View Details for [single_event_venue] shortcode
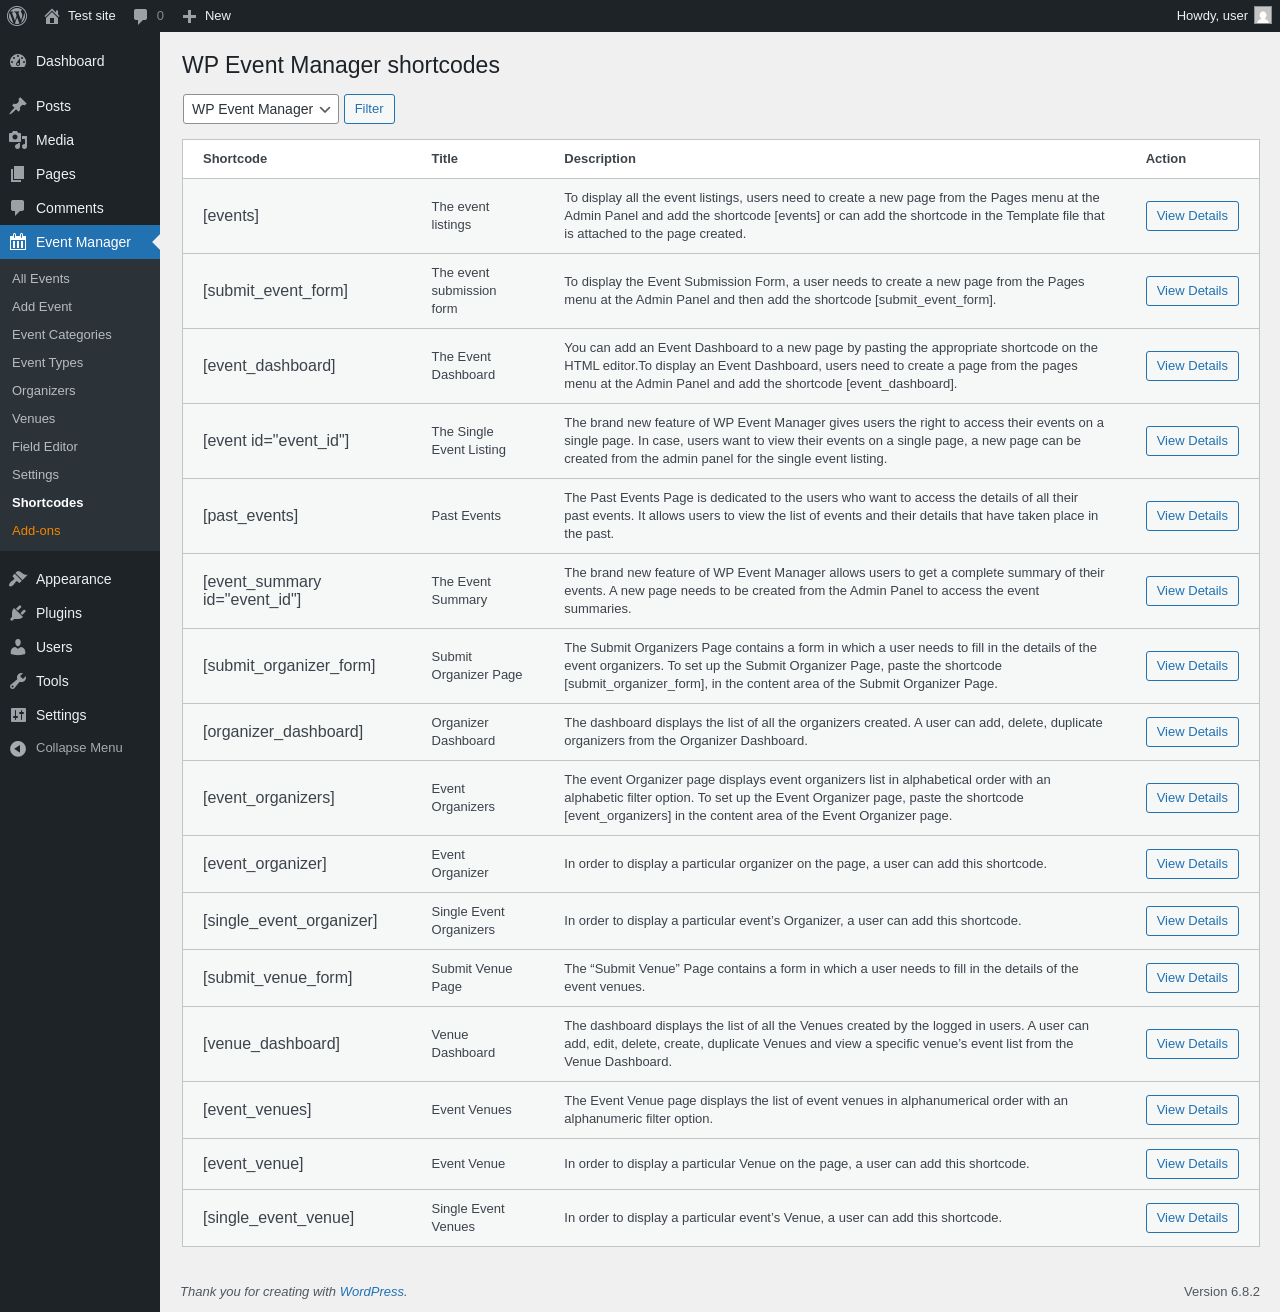 pos(1192,1218)
